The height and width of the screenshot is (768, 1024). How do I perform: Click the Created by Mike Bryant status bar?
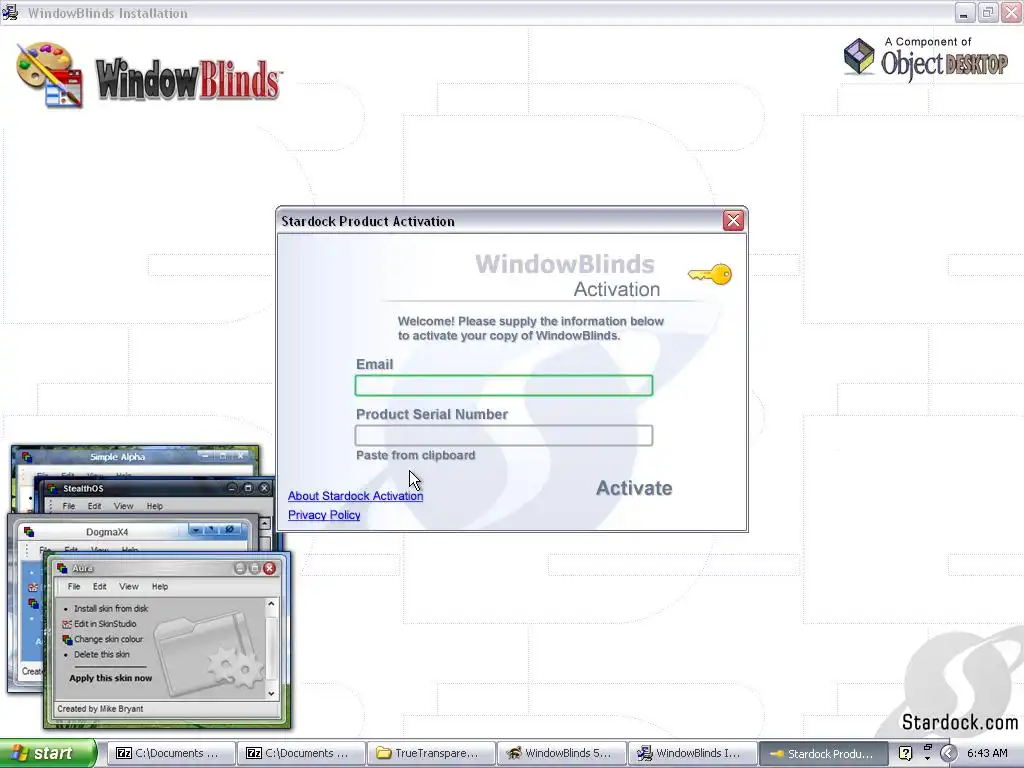[167, 709]
